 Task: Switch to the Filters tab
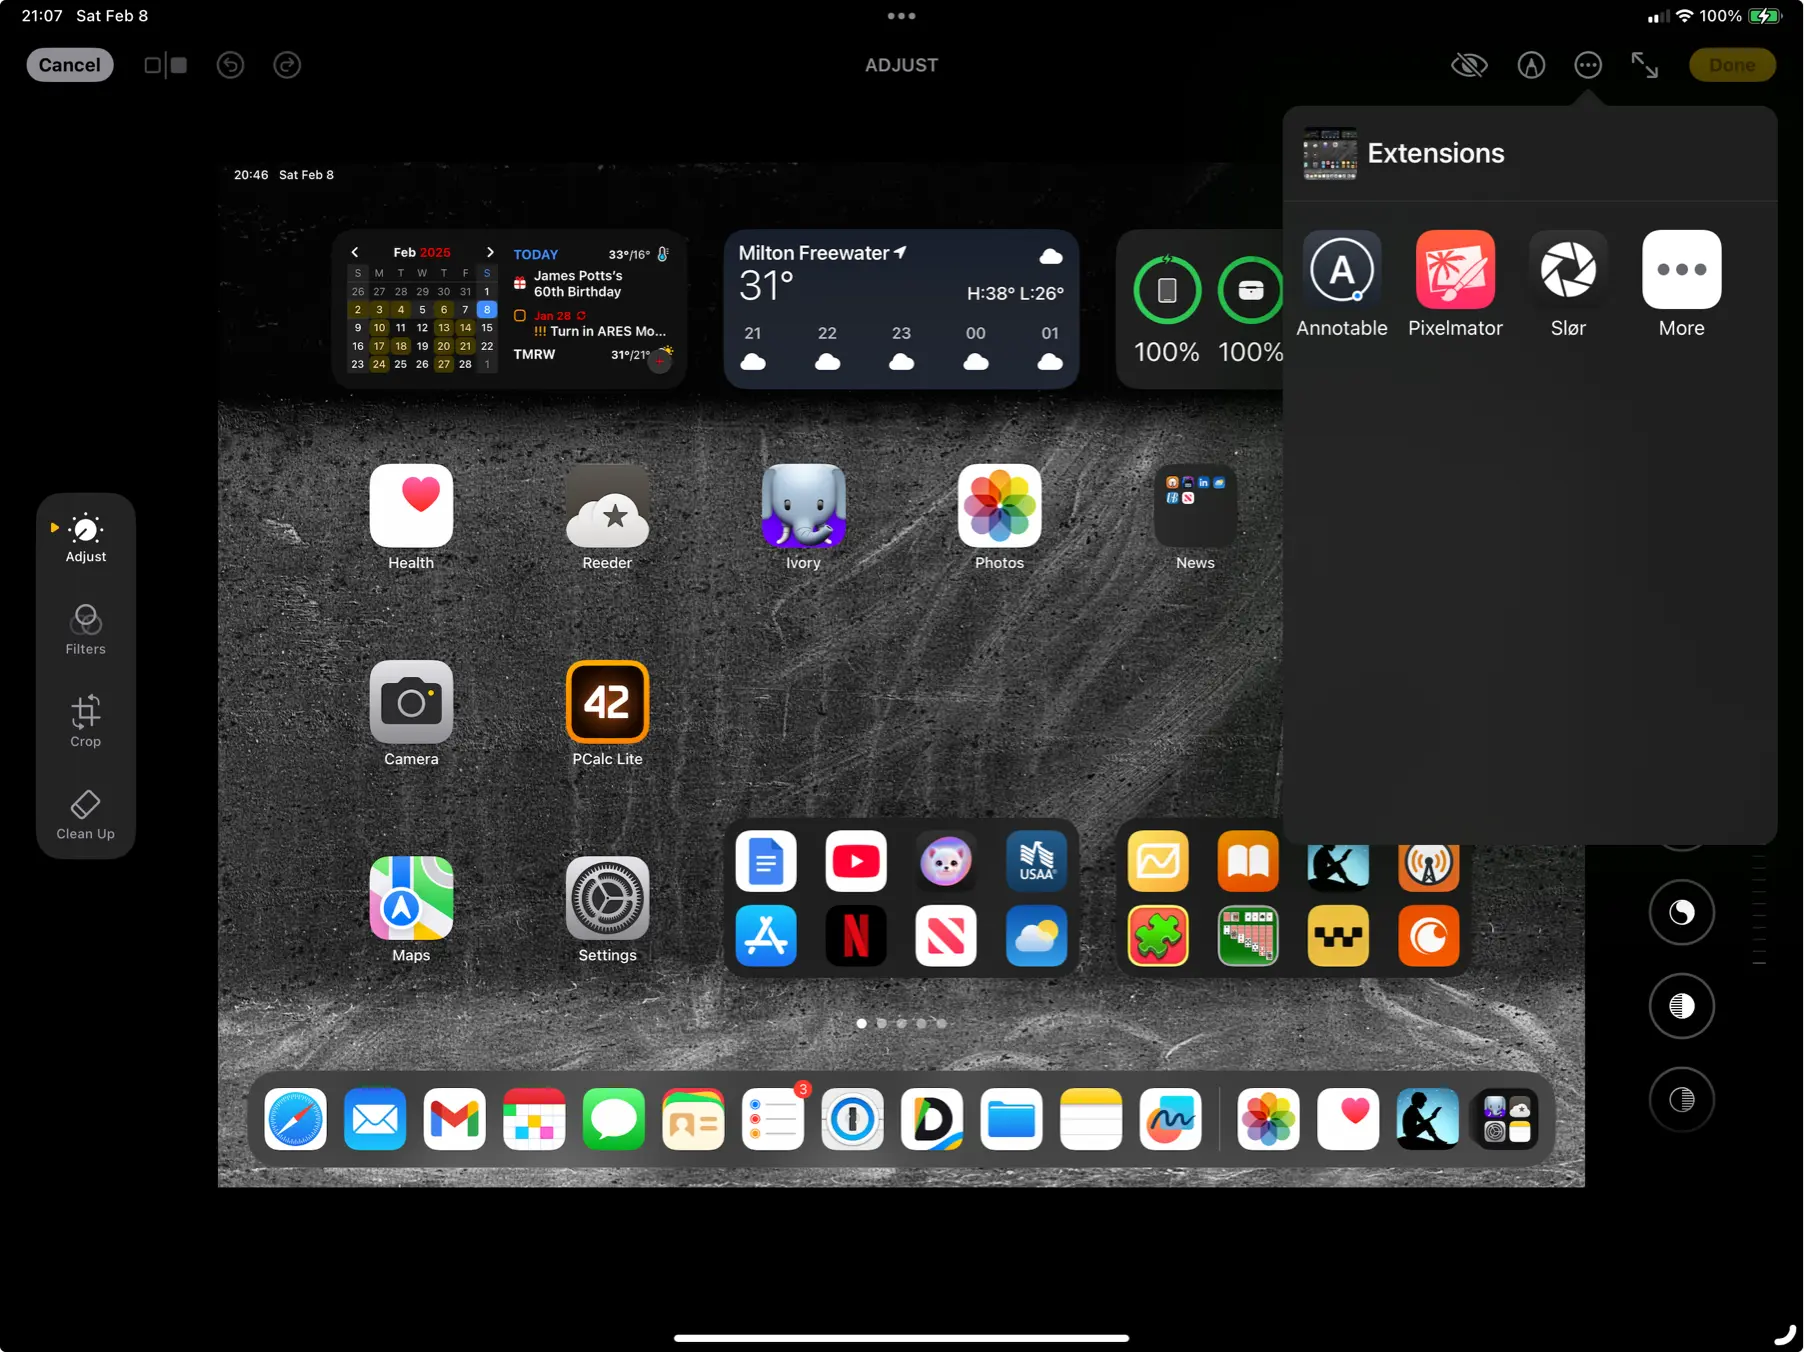click(x=86, y=630)
